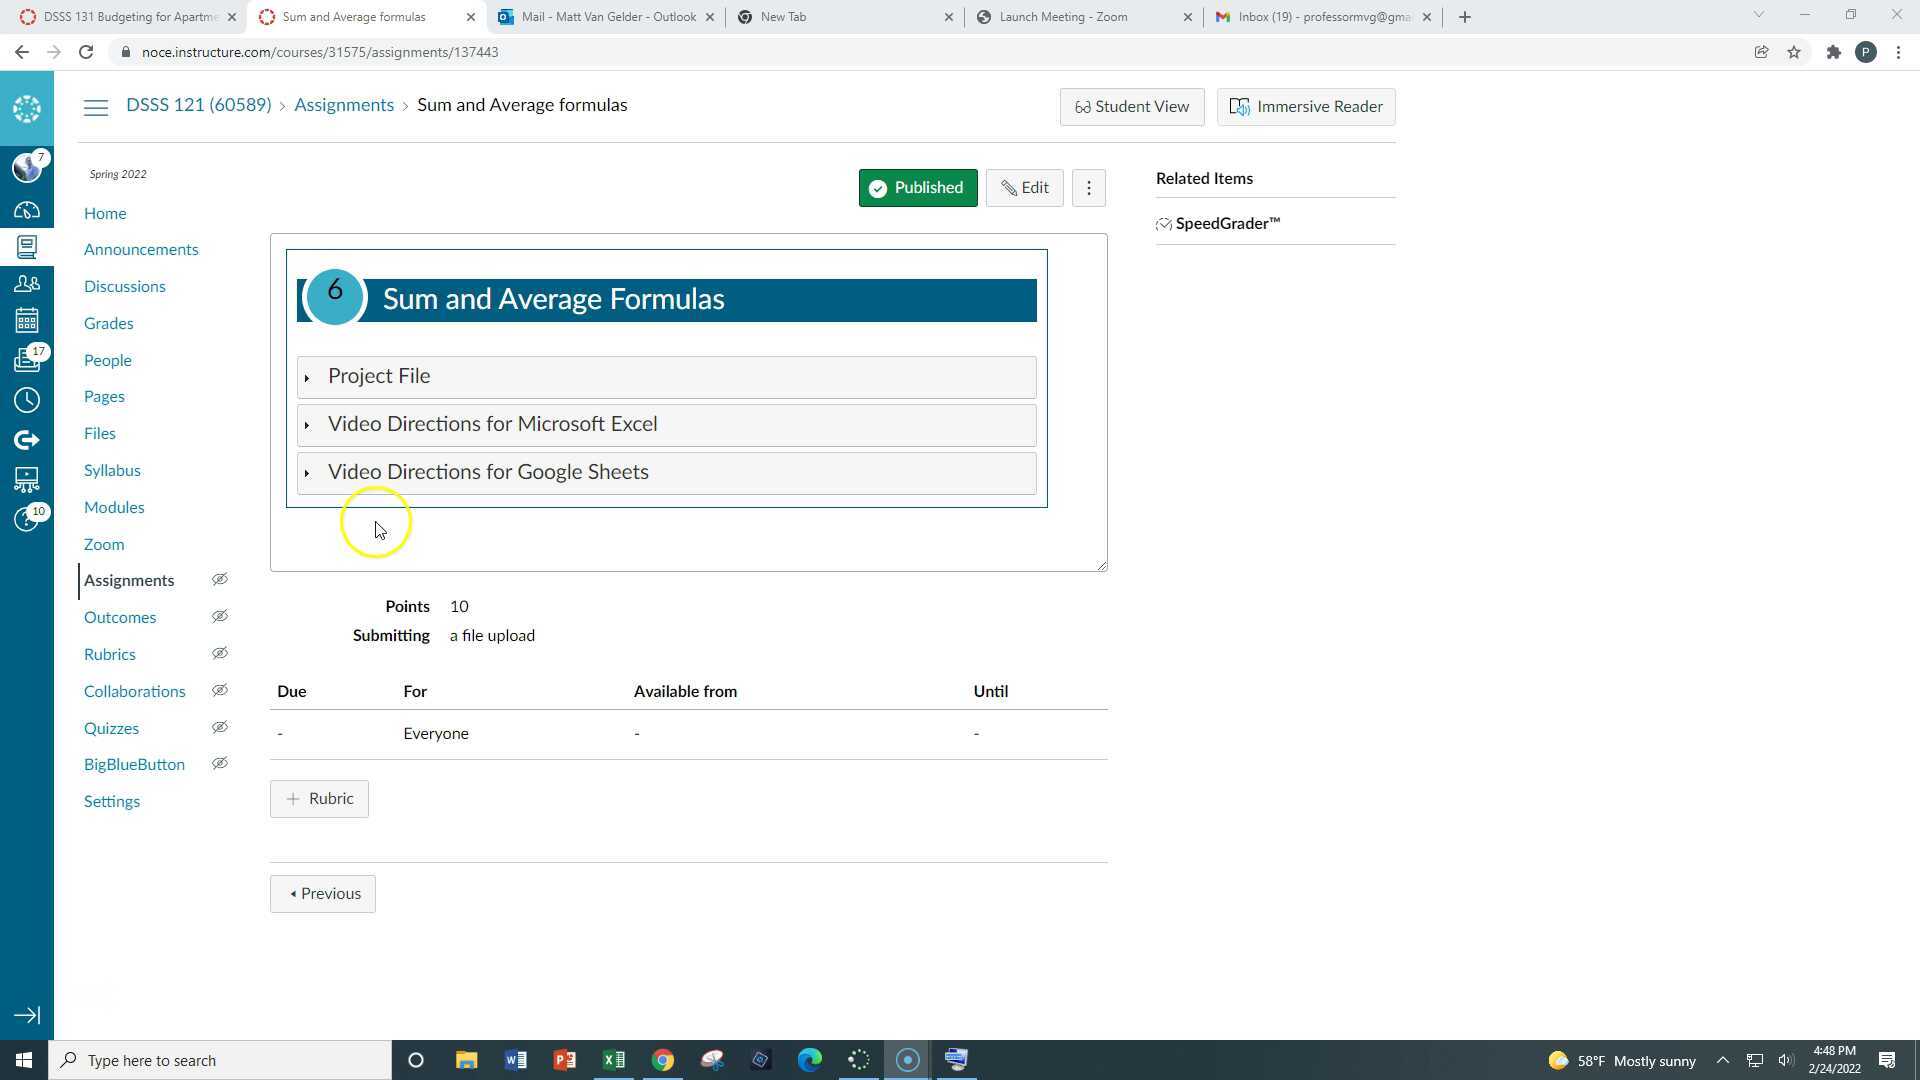Image resolution: width=1920 pixels, height=1080 pixels.
Task: Open the Calendar icon in global nav
Action: 27,321
